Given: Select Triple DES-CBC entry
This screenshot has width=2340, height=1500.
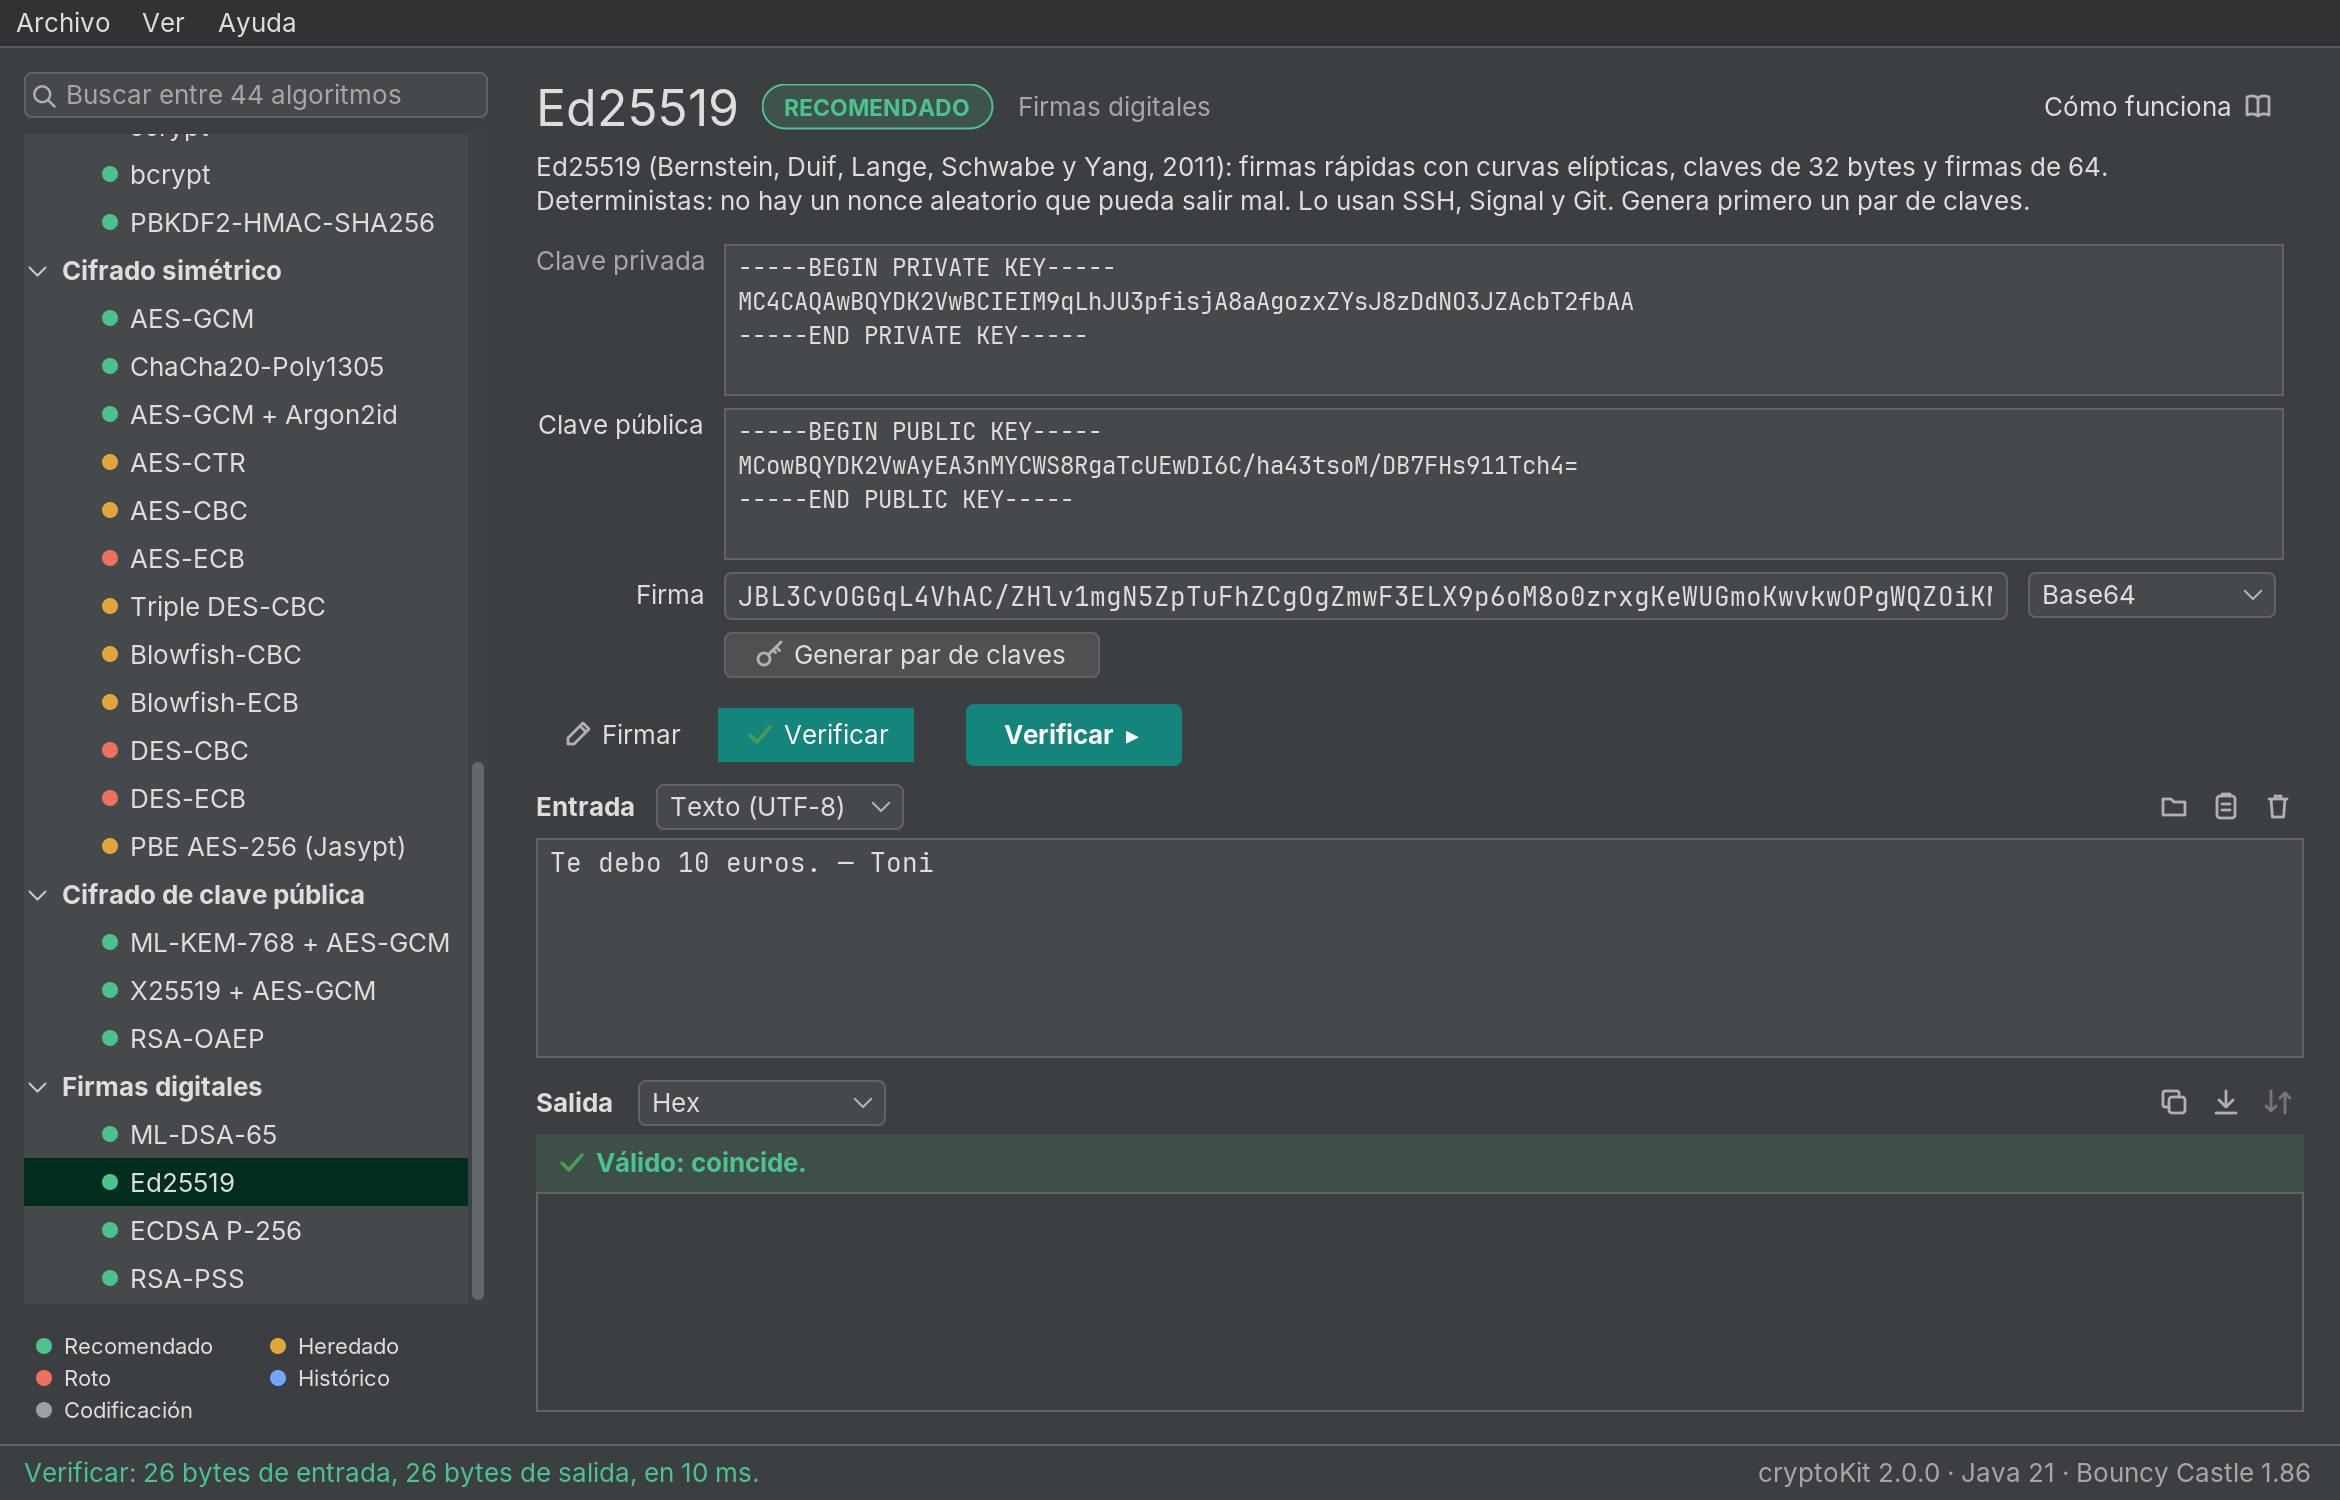Looking at the screenshot, I should 246,607.
